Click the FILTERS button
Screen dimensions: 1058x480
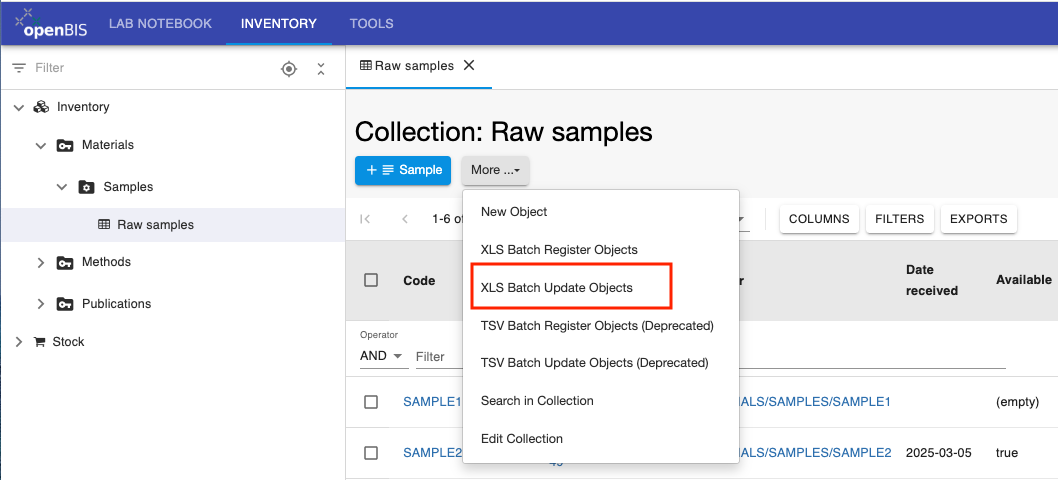tap(899, 219)
